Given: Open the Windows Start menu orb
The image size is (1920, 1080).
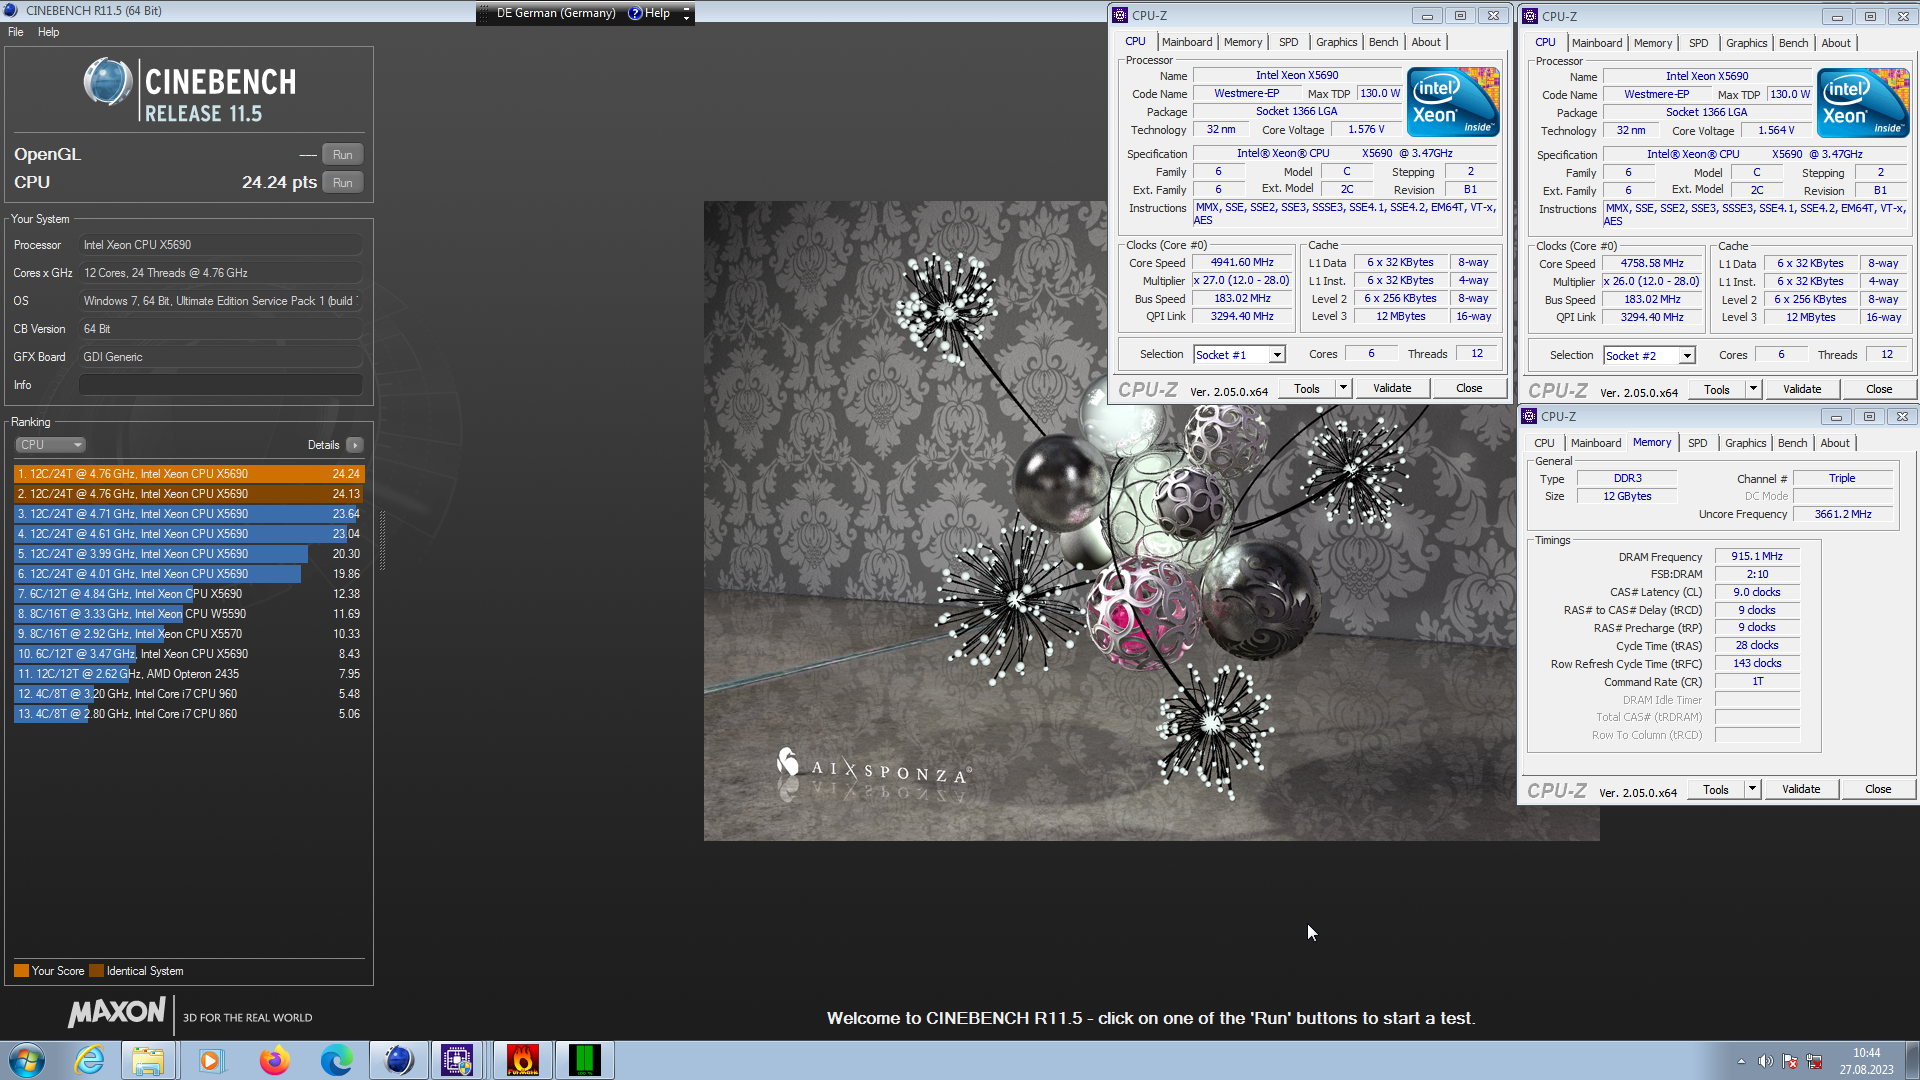Looking at the screenshot, I should 27,1060.
